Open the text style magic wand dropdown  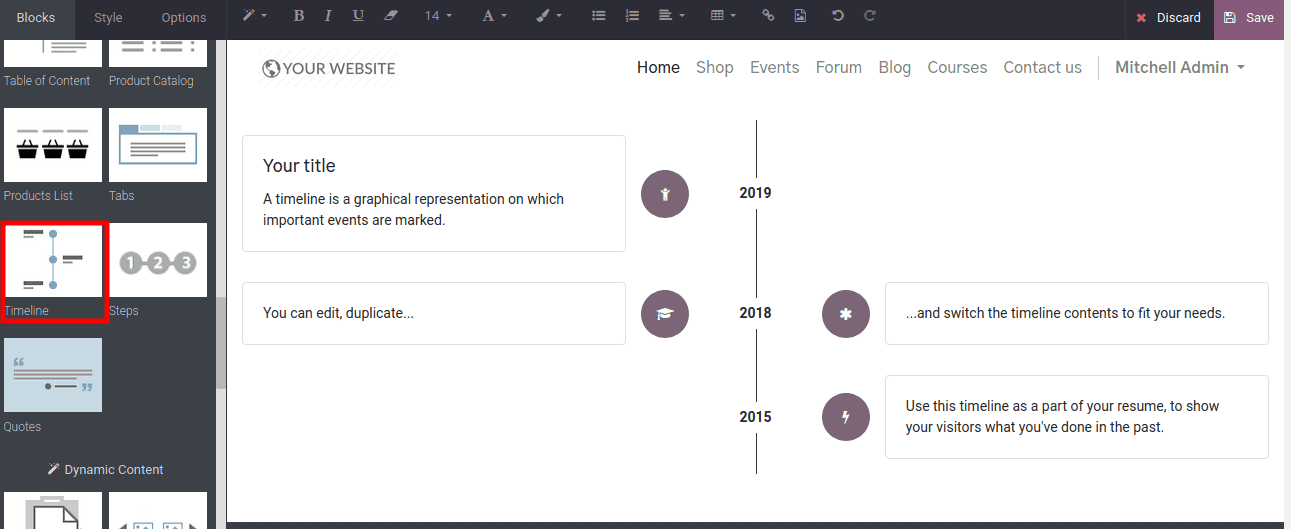tap(254, 16)
